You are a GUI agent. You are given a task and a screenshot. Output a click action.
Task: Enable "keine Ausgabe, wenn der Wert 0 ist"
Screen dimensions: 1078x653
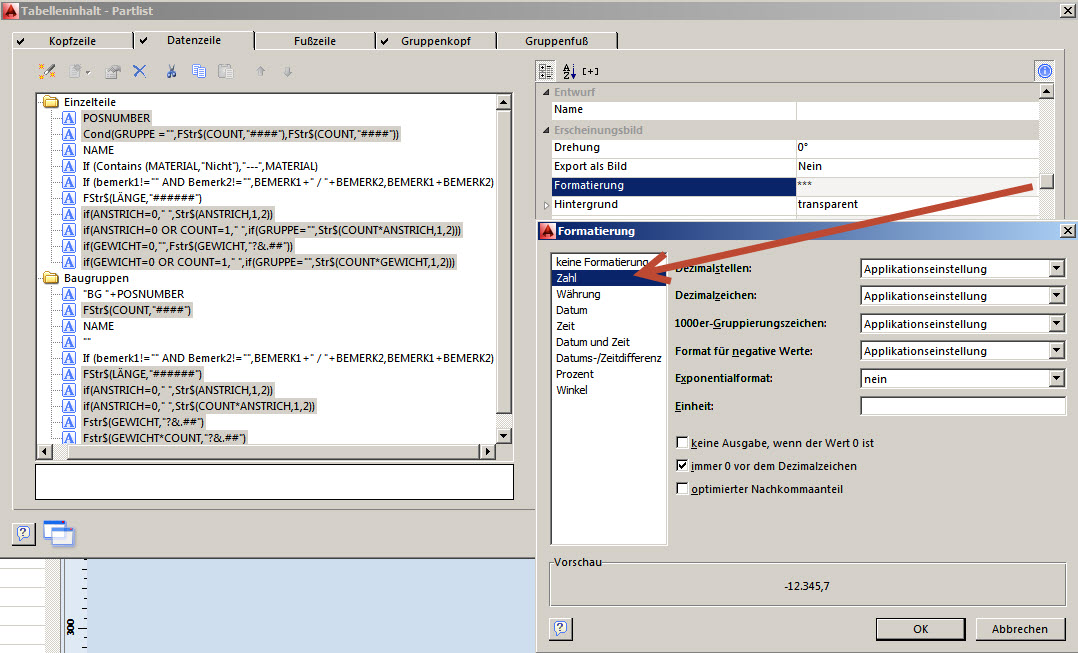[x=682, y=443]
